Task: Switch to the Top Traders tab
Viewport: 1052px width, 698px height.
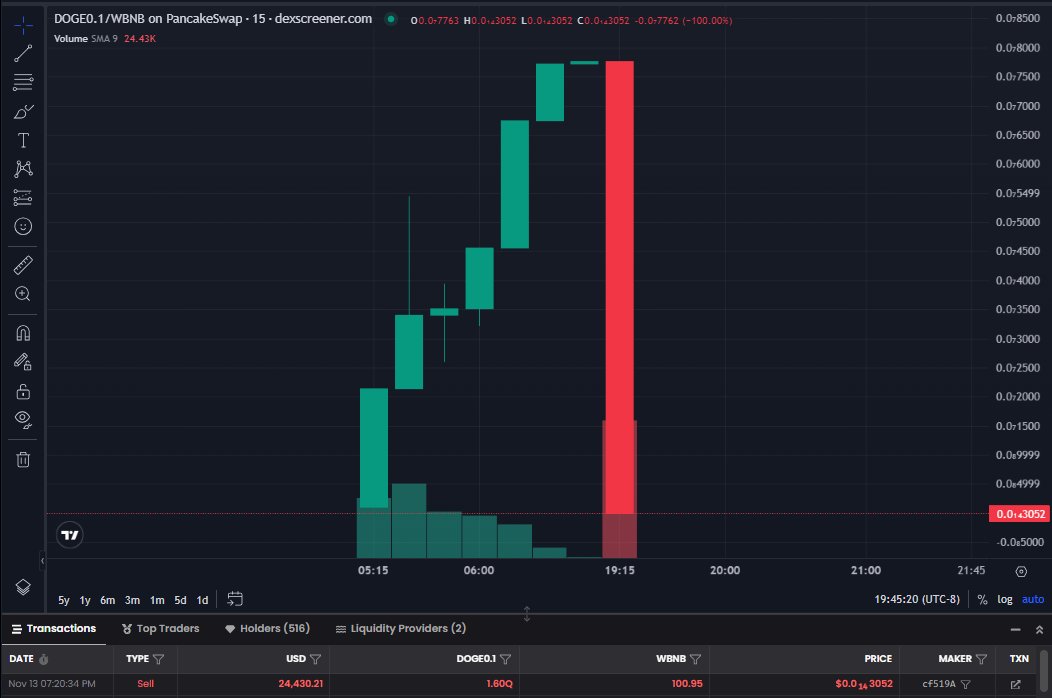Action: pos(161,628)
